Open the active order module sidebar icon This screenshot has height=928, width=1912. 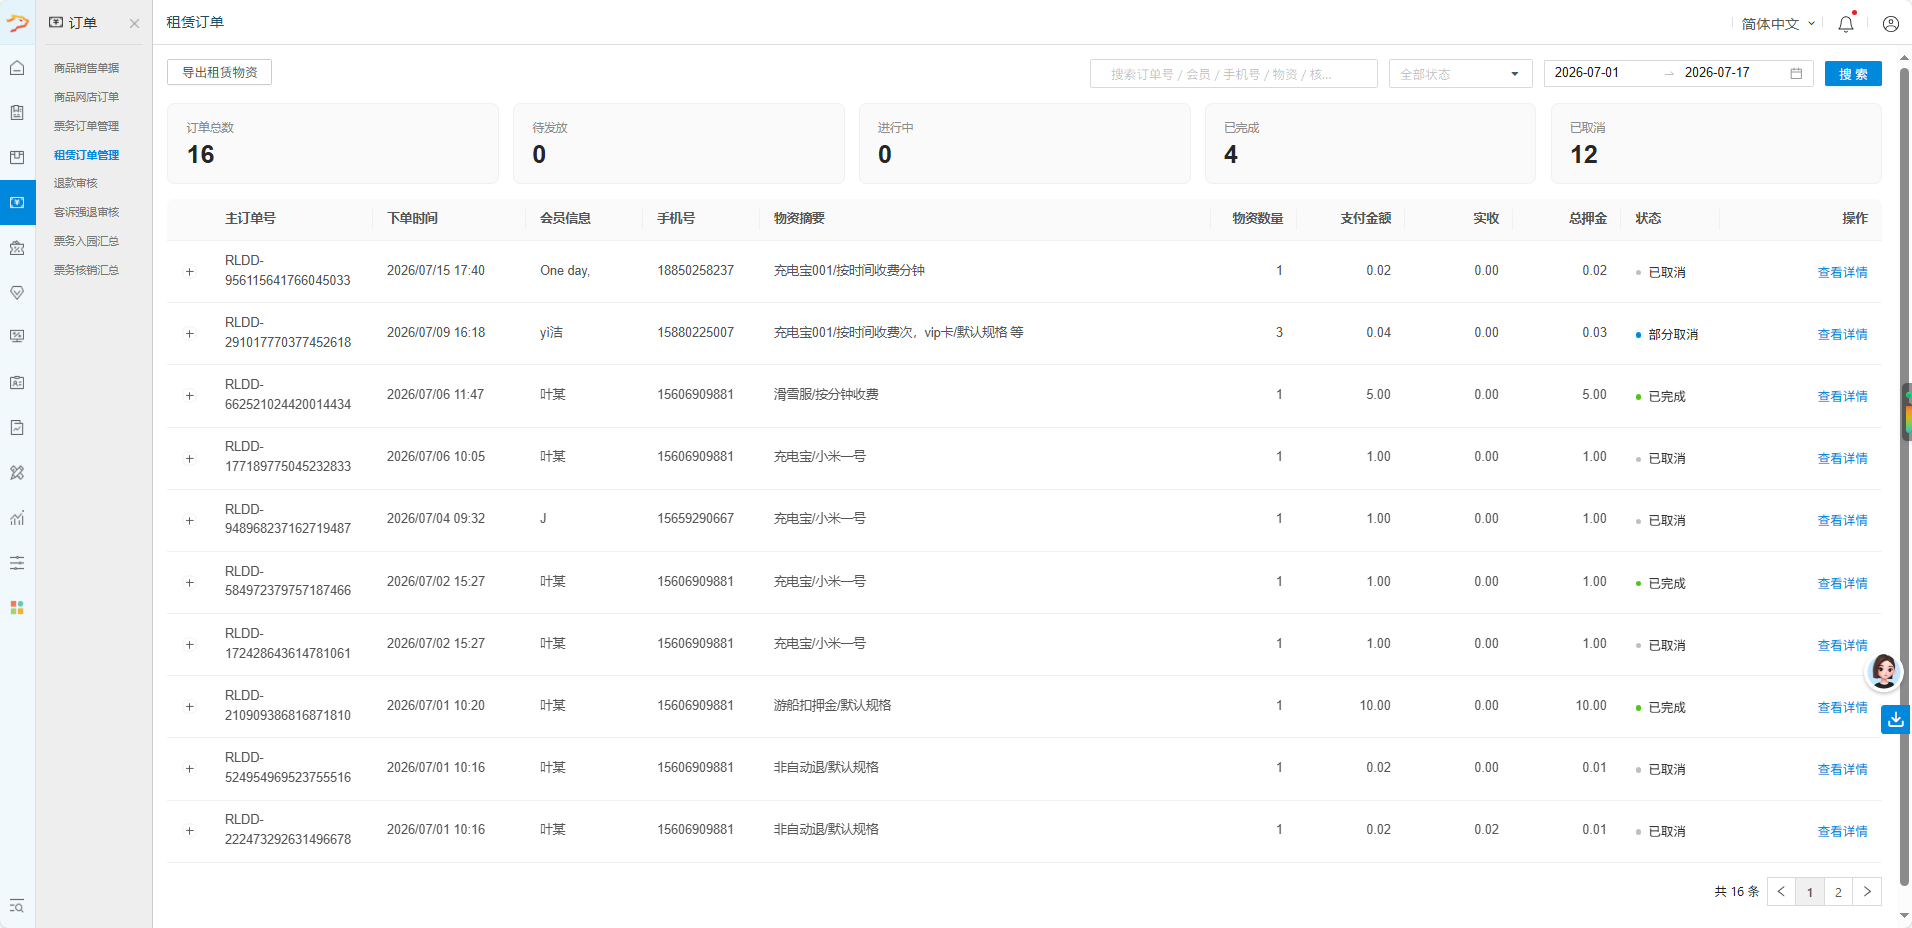(x=17, y=202)
